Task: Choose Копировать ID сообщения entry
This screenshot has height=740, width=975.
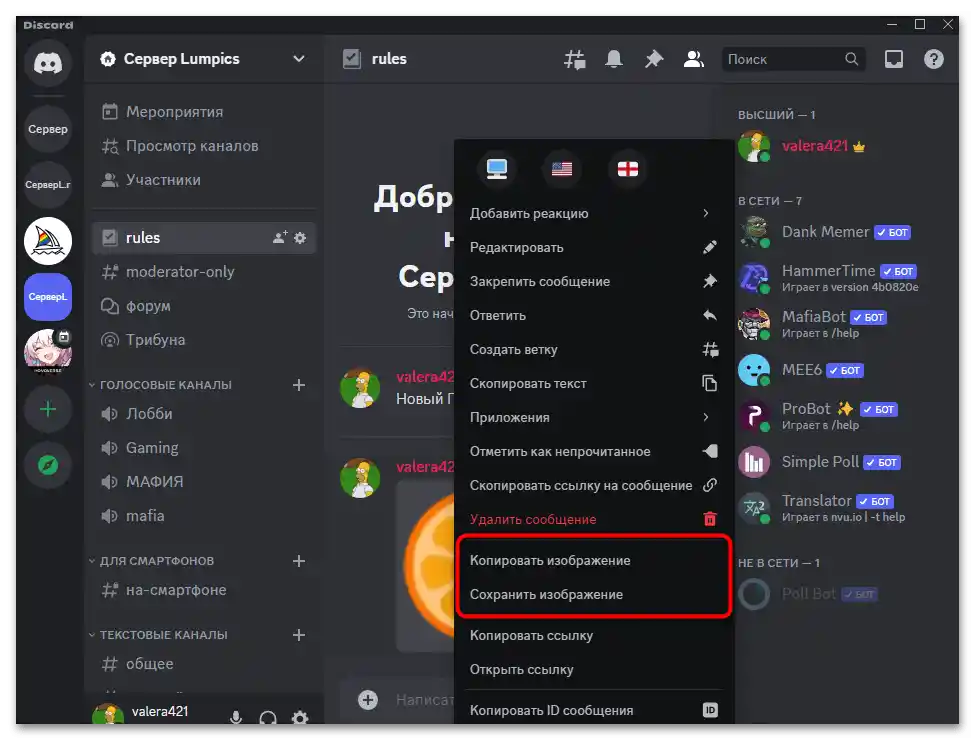Action: (594, 710)
